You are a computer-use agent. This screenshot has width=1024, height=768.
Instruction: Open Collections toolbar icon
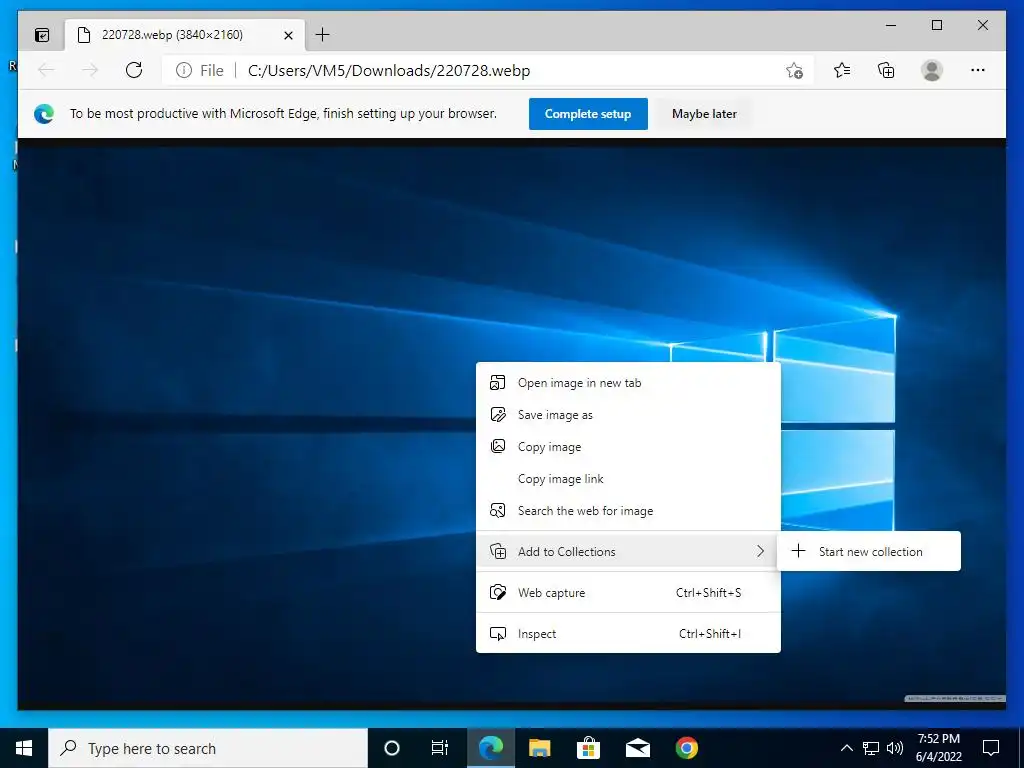point(886,70)
